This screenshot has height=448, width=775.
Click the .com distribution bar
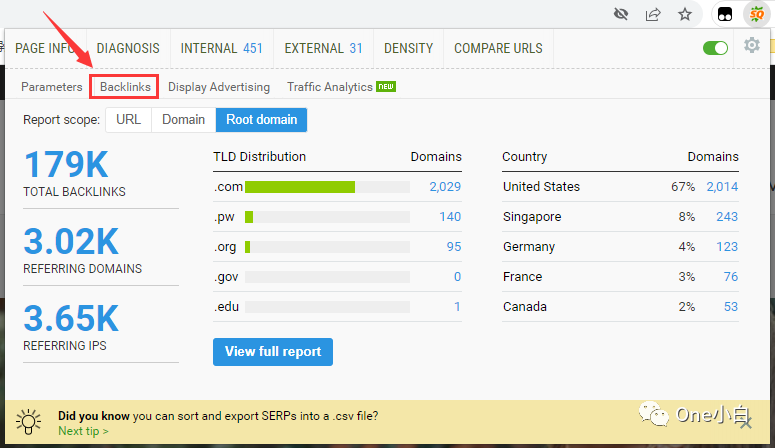pyautogui.click(x=327, y=187)
